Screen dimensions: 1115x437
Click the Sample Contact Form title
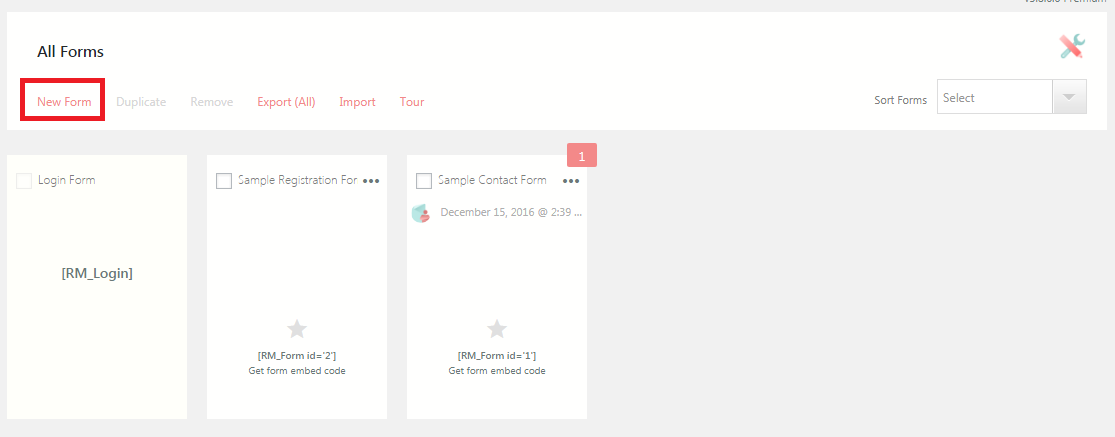tap(492, 180)
